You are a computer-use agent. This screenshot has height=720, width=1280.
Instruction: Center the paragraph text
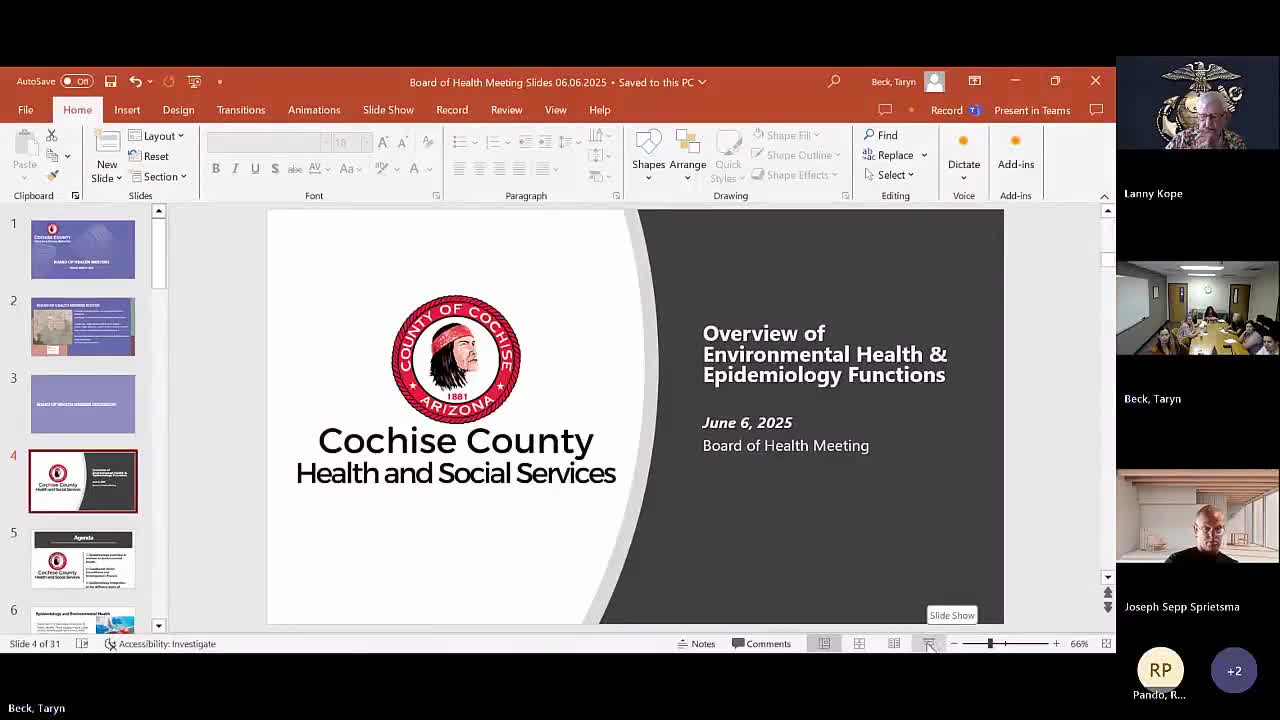coord(479,168)
